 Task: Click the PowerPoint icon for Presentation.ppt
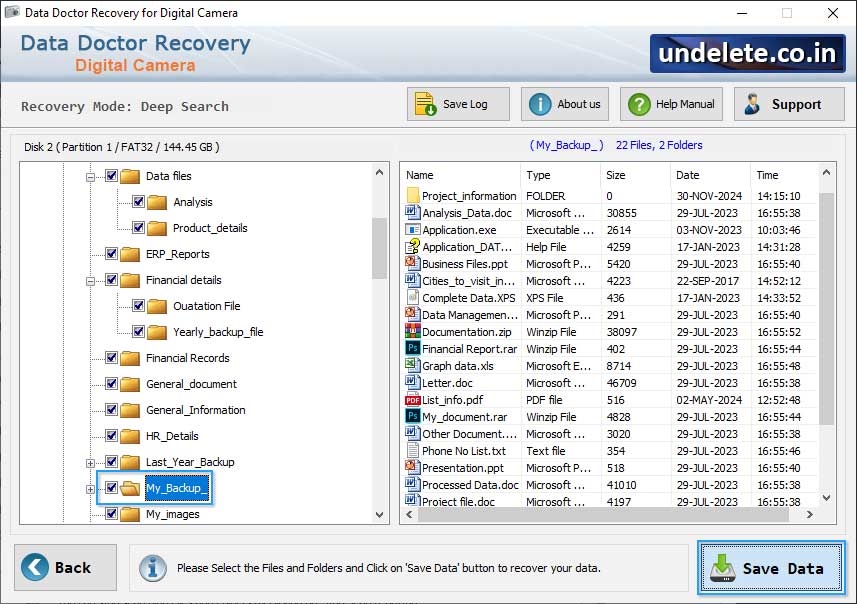tap(411, 468)
